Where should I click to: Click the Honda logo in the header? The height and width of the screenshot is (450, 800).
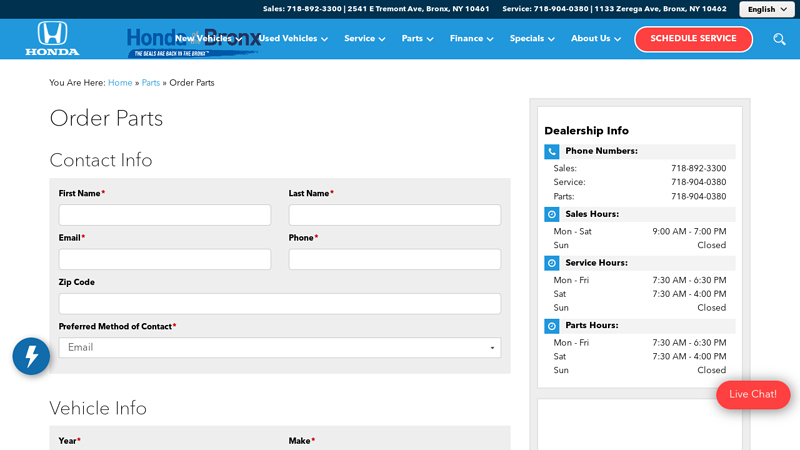click(52, 38)
